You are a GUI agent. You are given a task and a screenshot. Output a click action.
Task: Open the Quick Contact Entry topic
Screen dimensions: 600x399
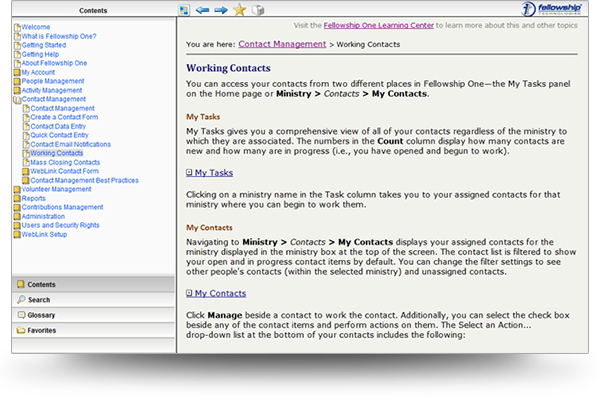[59, 135]
